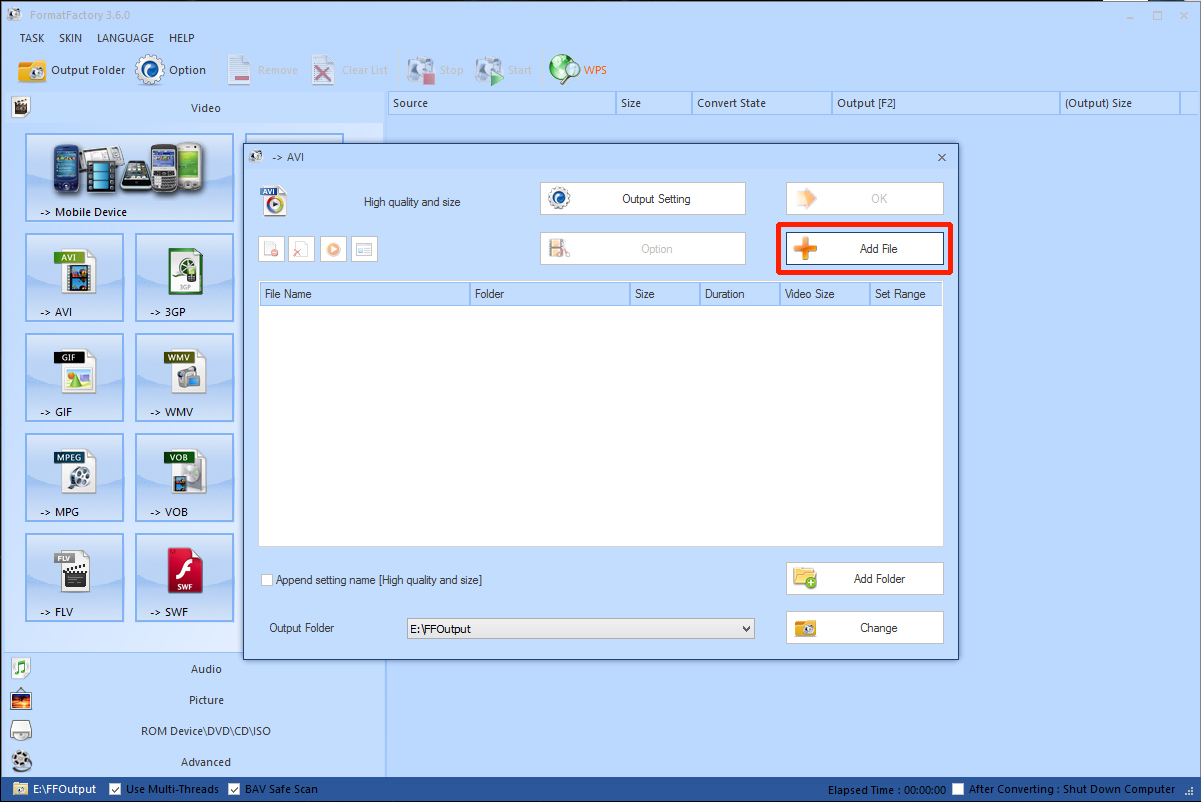Screen dimensions: 1201x802
Task: Click the Duration column header
Action: (740, 294)
